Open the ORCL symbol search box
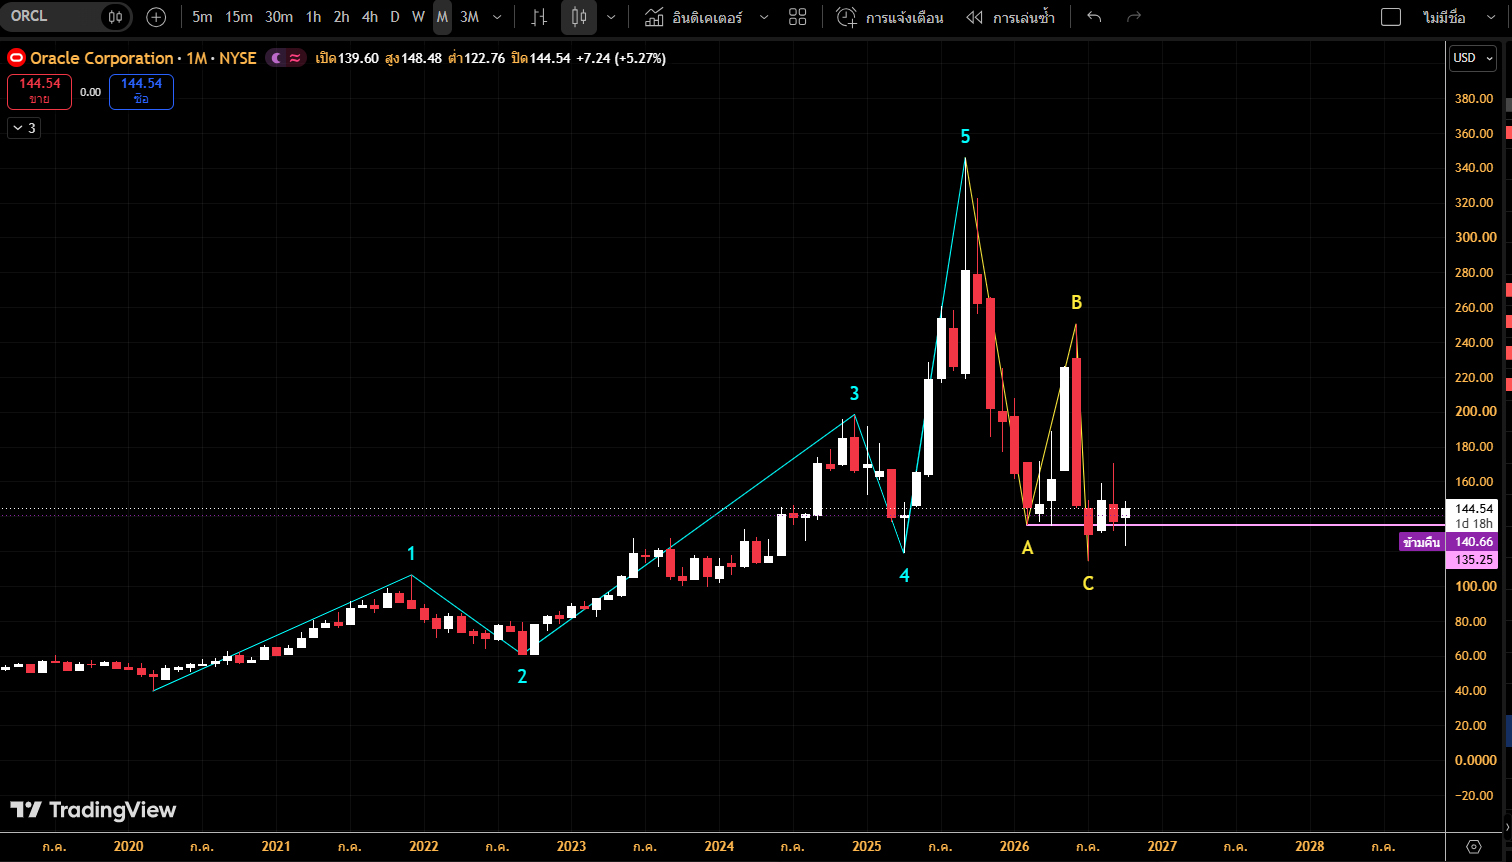The image size is (1512, 862). (50, 16)
